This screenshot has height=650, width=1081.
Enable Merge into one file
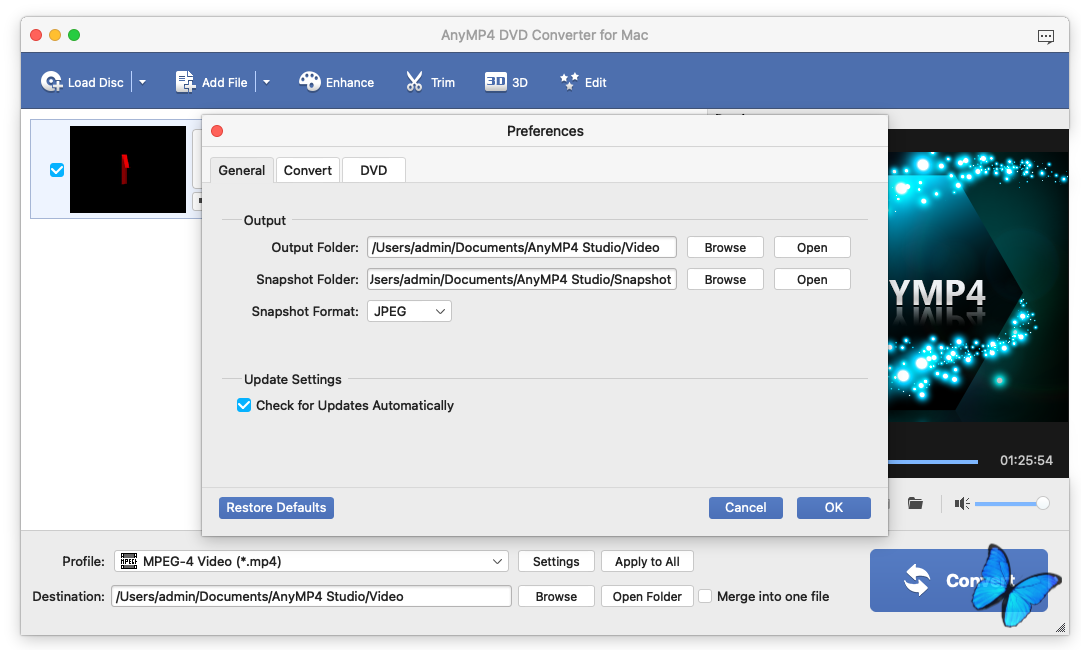coord(705,596)
